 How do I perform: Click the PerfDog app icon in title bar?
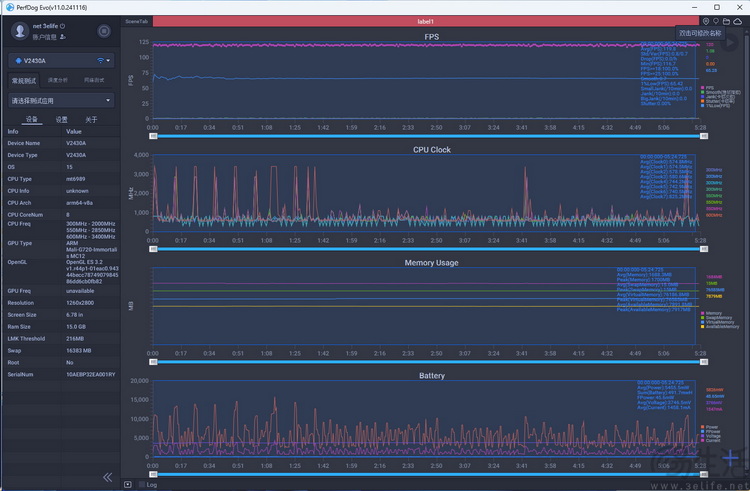coord(10,7)
